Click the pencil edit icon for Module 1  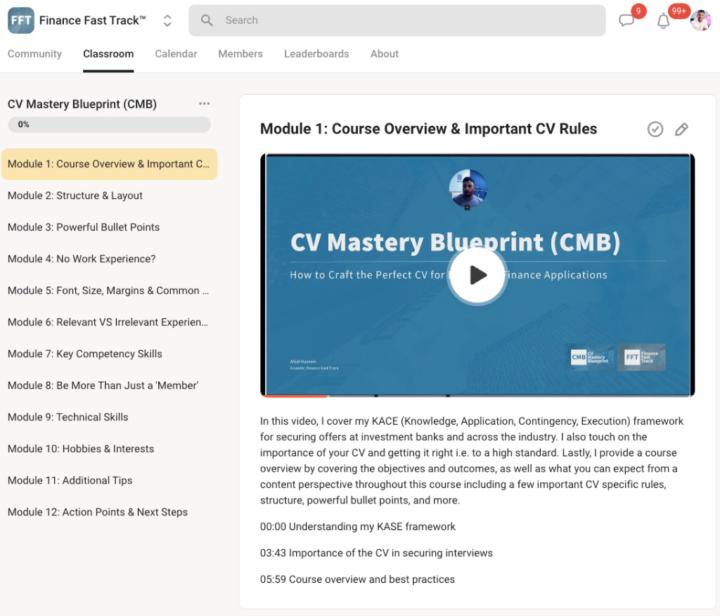[681, 129]
